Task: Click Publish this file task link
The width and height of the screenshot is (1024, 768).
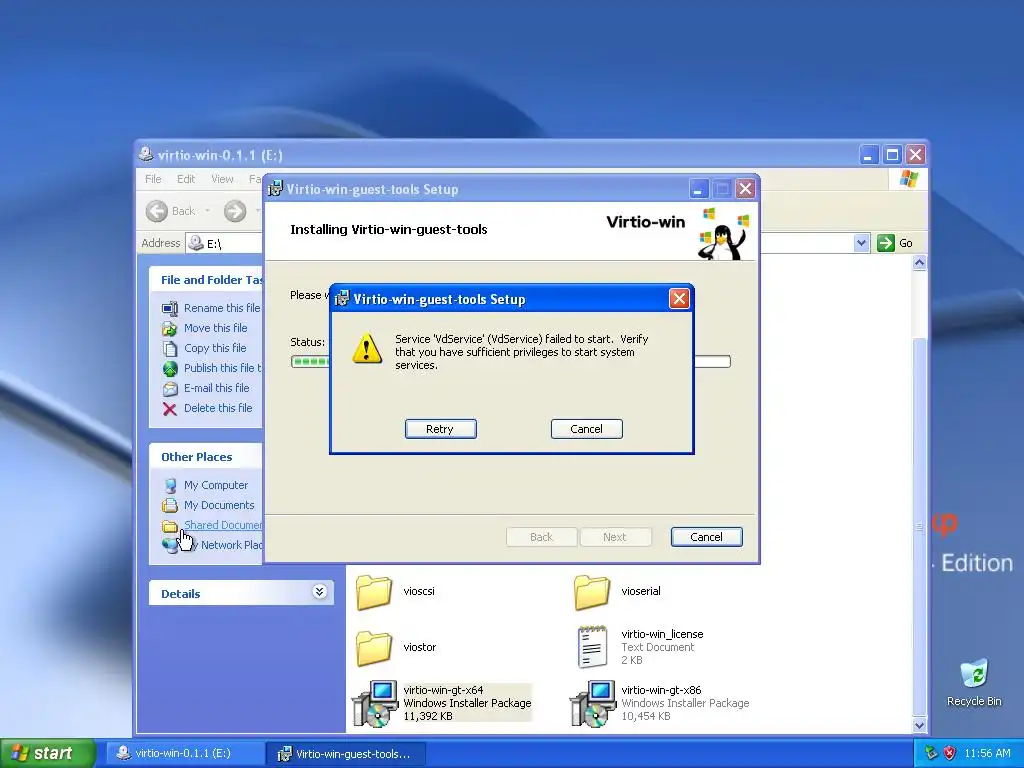Action: [x=223, y=368]
